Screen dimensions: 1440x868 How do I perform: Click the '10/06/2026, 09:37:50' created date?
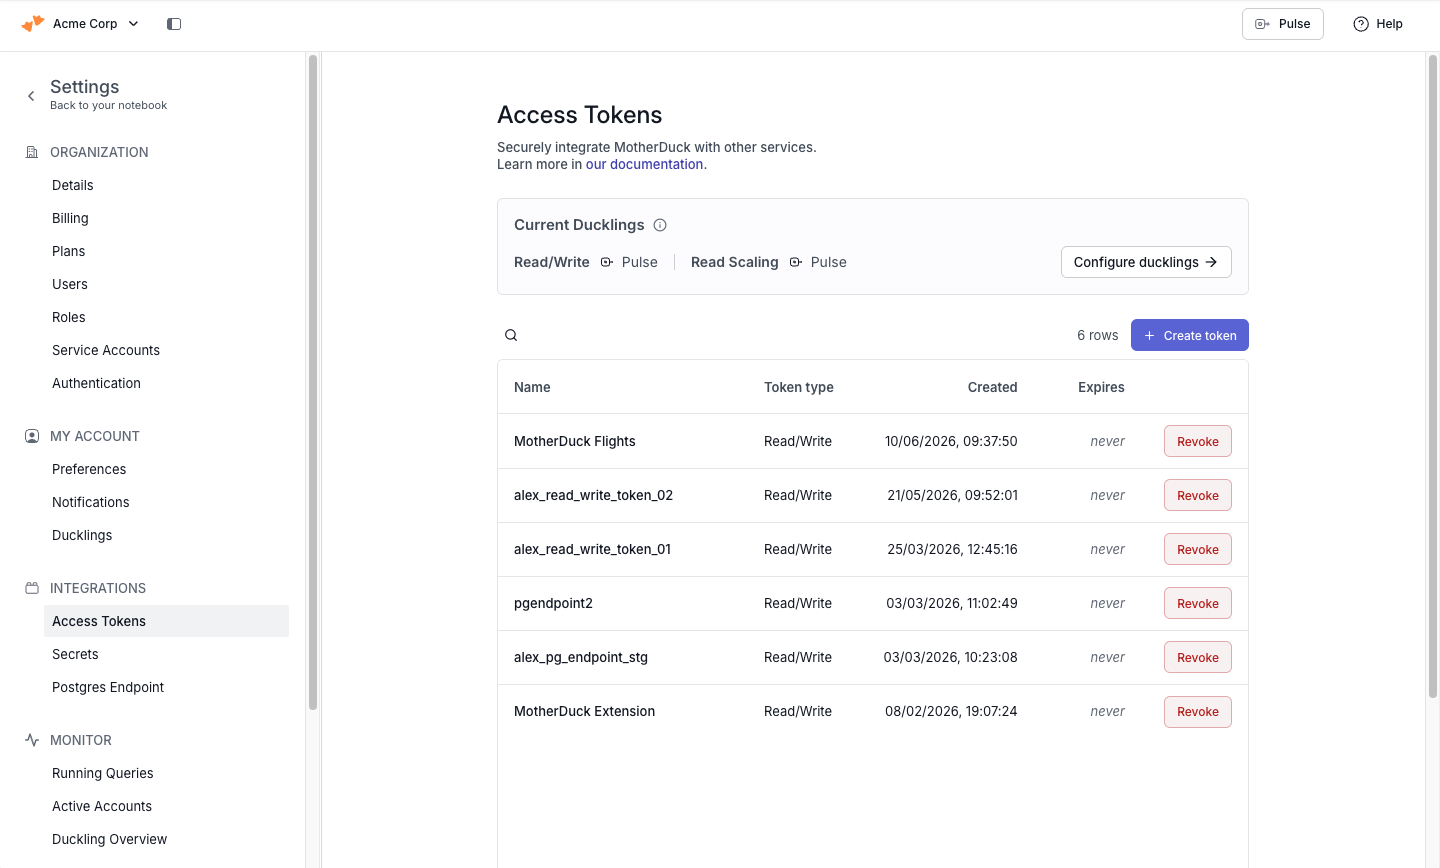point(951,441)
